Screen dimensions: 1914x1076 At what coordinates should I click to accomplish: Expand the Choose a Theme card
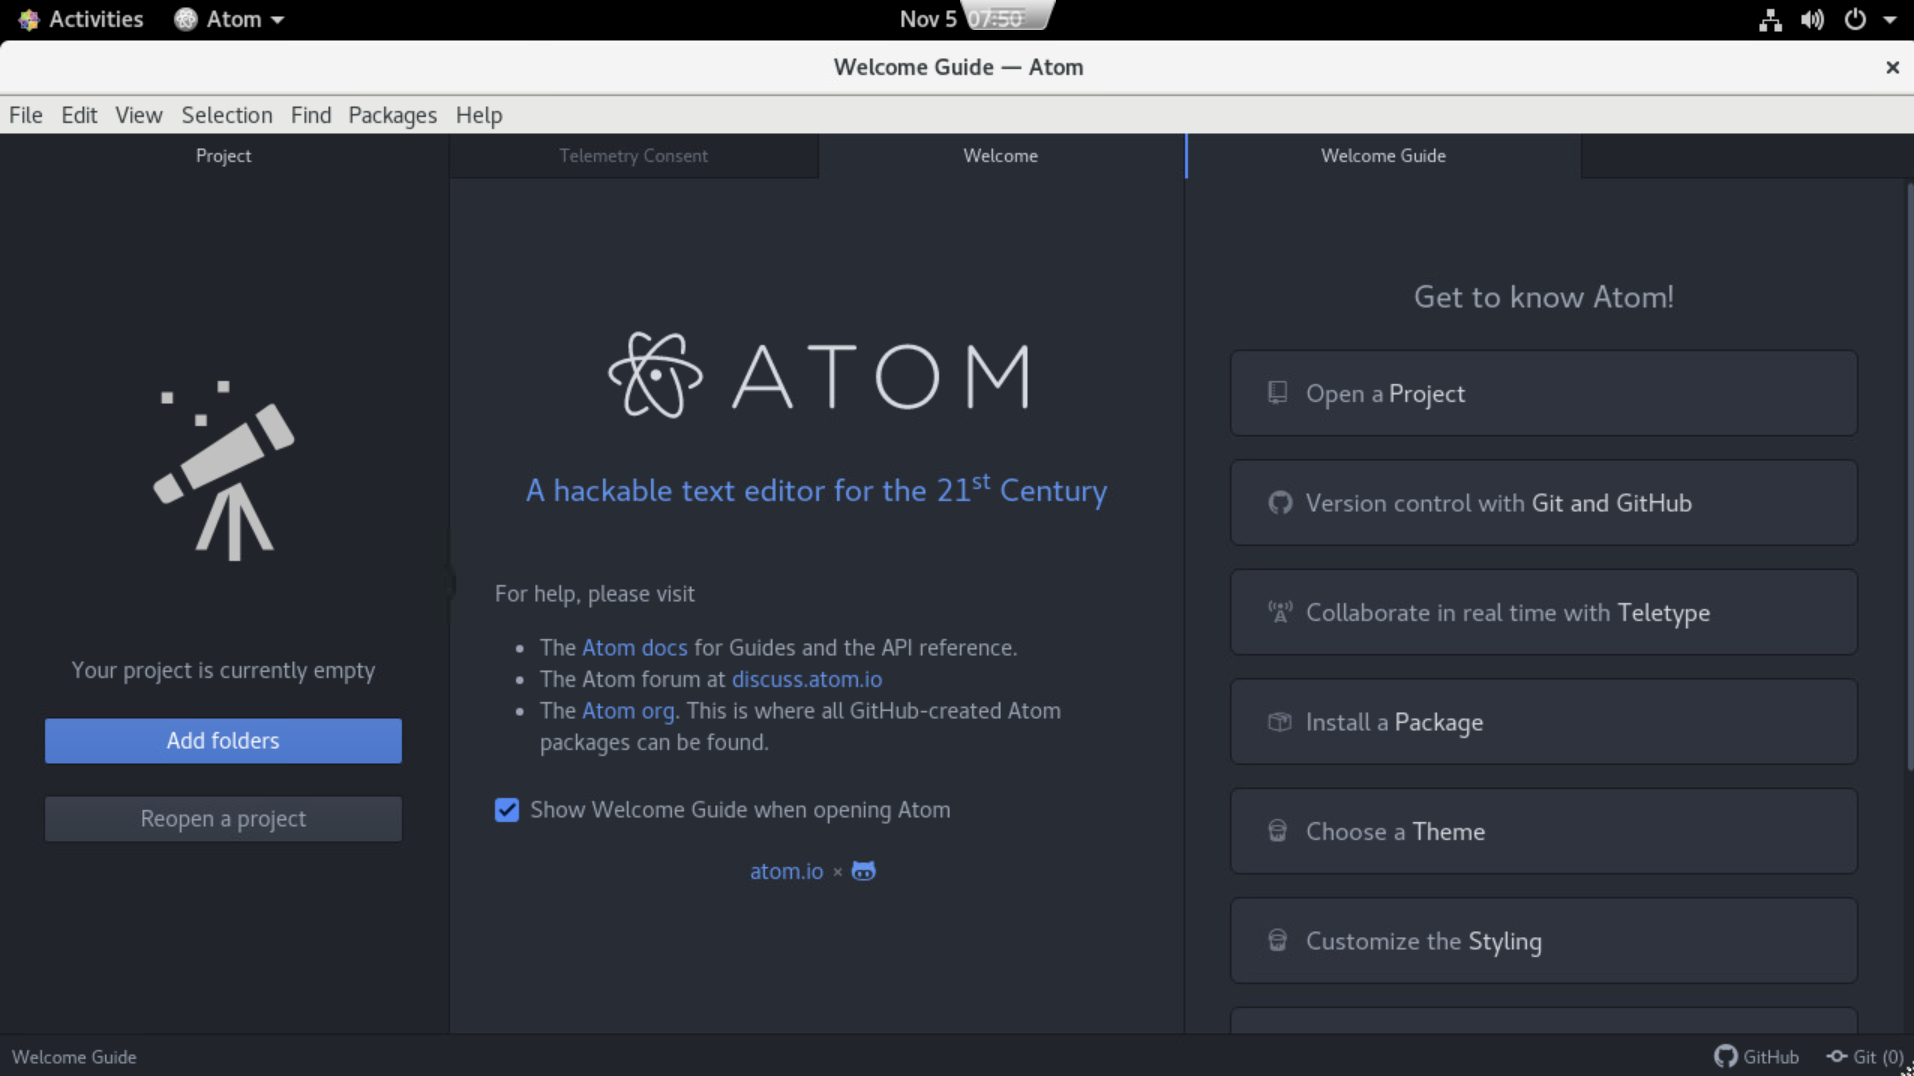[x=1543, y=831]
